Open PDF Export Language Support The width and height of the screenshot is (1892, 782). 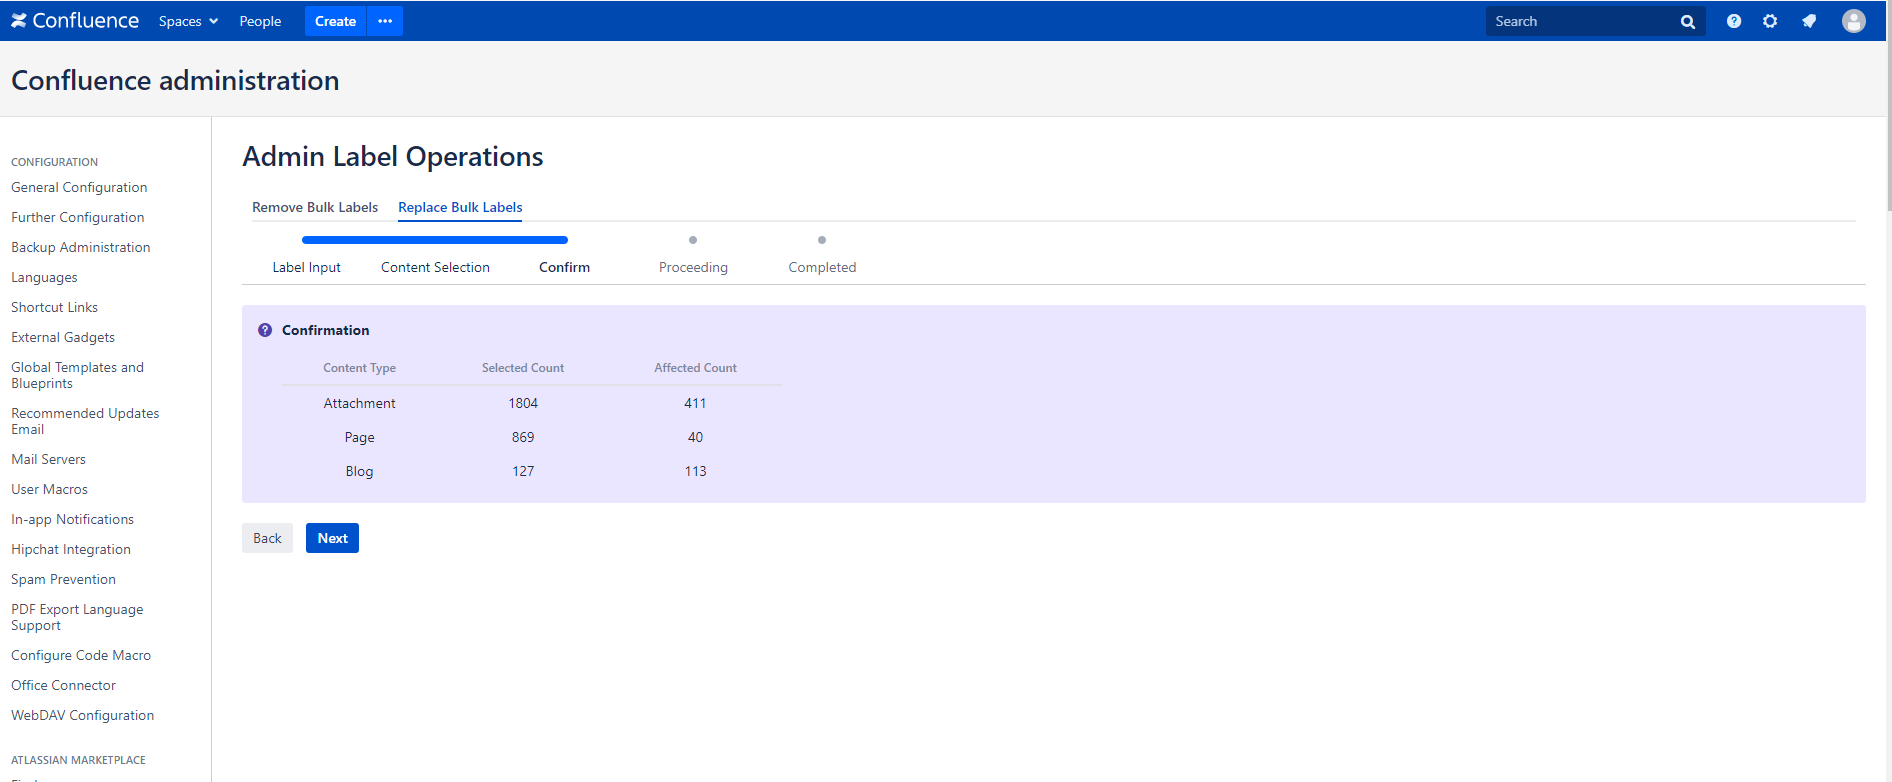(77, 617)
